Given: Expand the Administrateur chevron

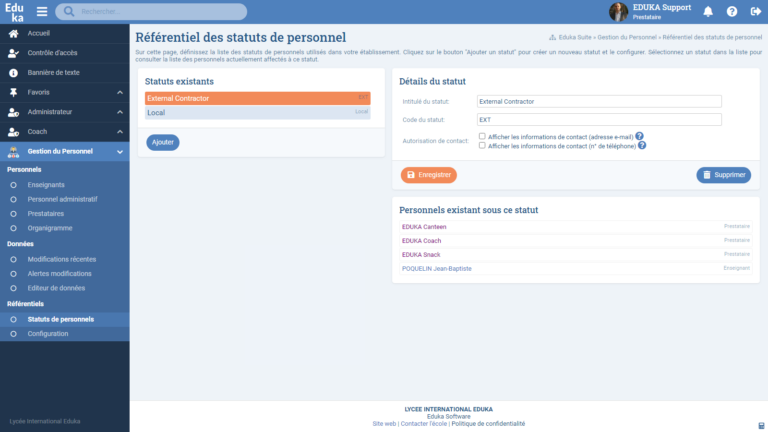Looking at the screenshot, I should (120, 112).
